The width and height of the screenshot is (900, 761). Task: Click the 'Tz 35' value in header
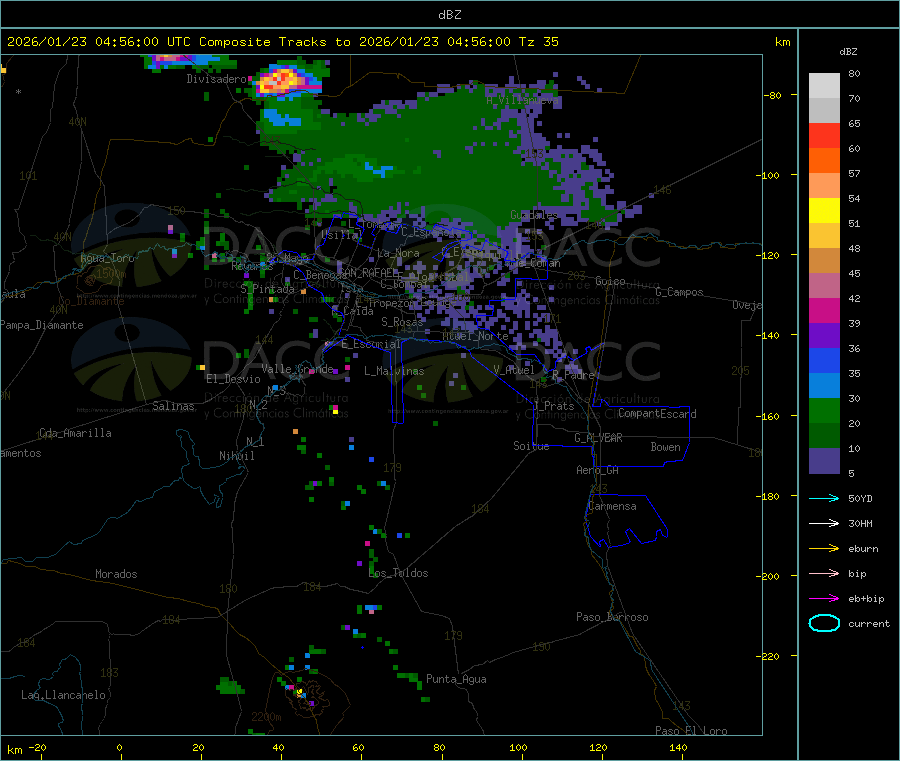(x=538, y=42)
